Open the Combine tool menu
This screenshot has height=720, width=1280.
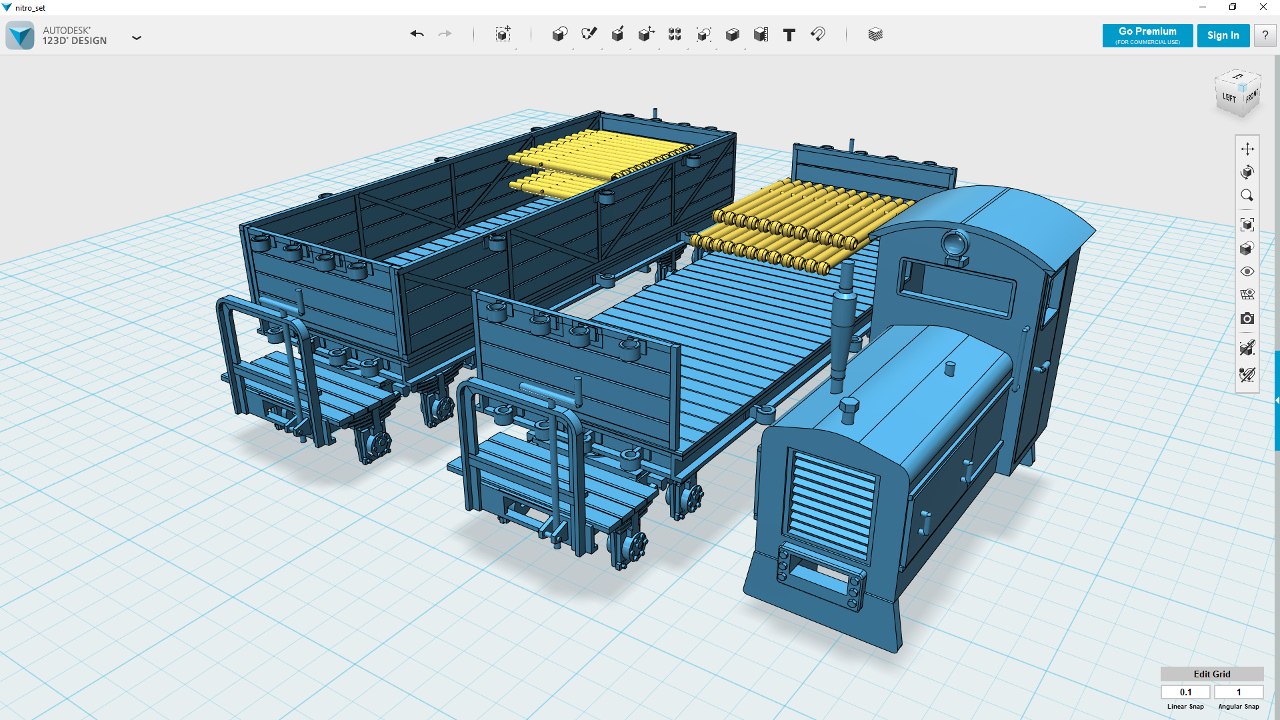[732, 34]
